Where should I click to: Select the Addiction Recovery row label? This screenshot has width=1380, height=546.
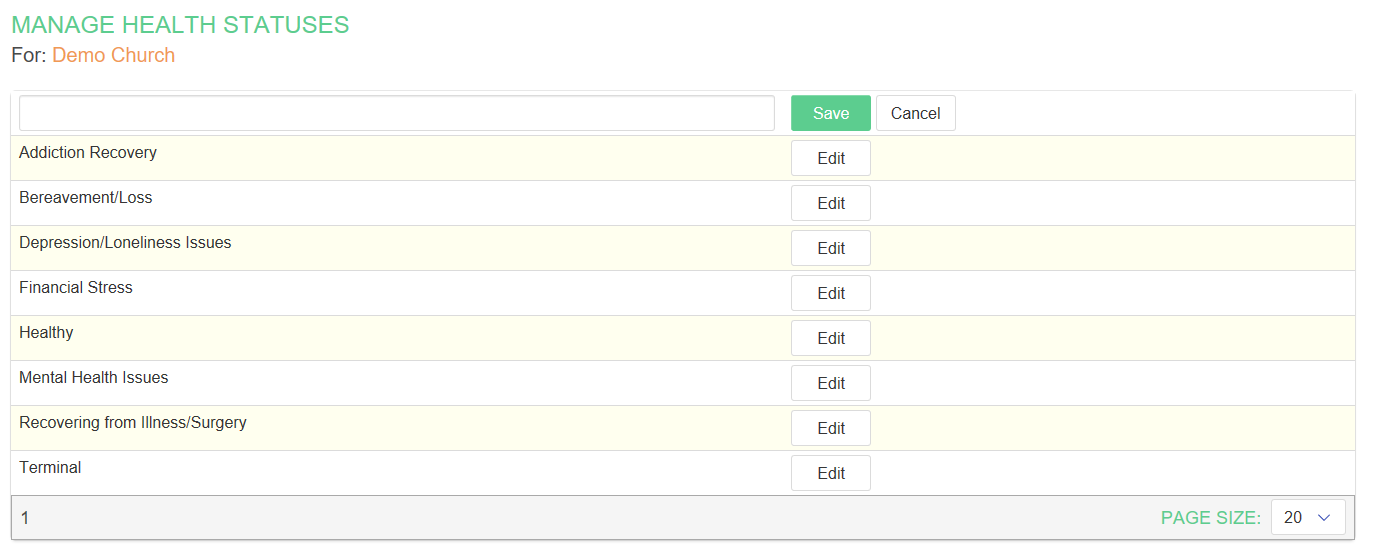click(88, 153)
